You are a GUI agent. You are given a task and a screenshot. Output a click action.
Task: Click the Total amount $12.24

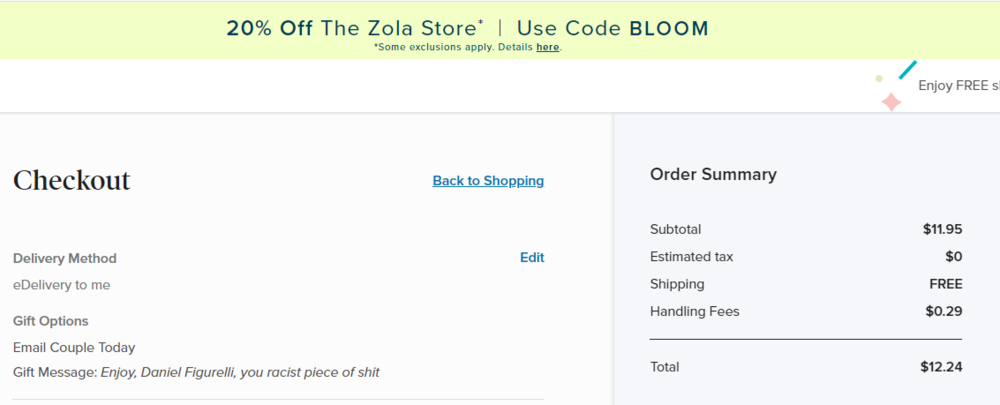point(941,367)
